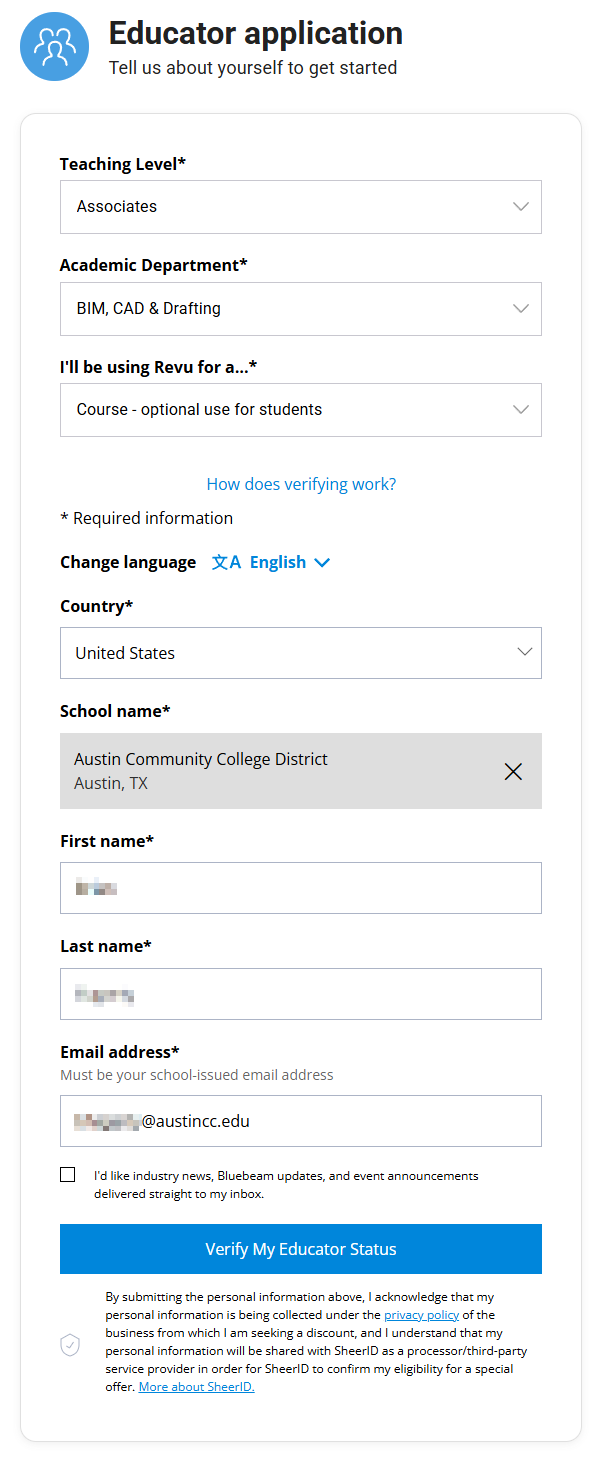Open the "I'll be using Revu for a" dropdown

pos(300,410)
